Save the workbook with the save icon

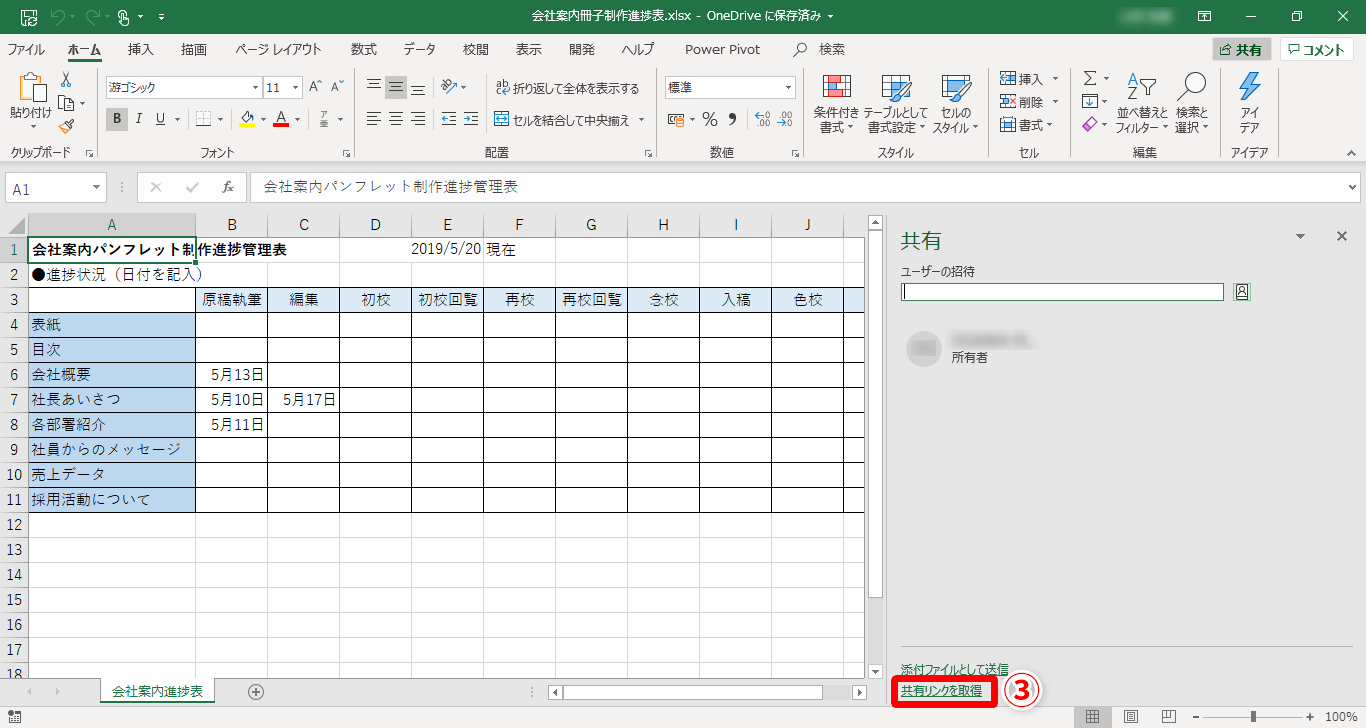point(30,16)
